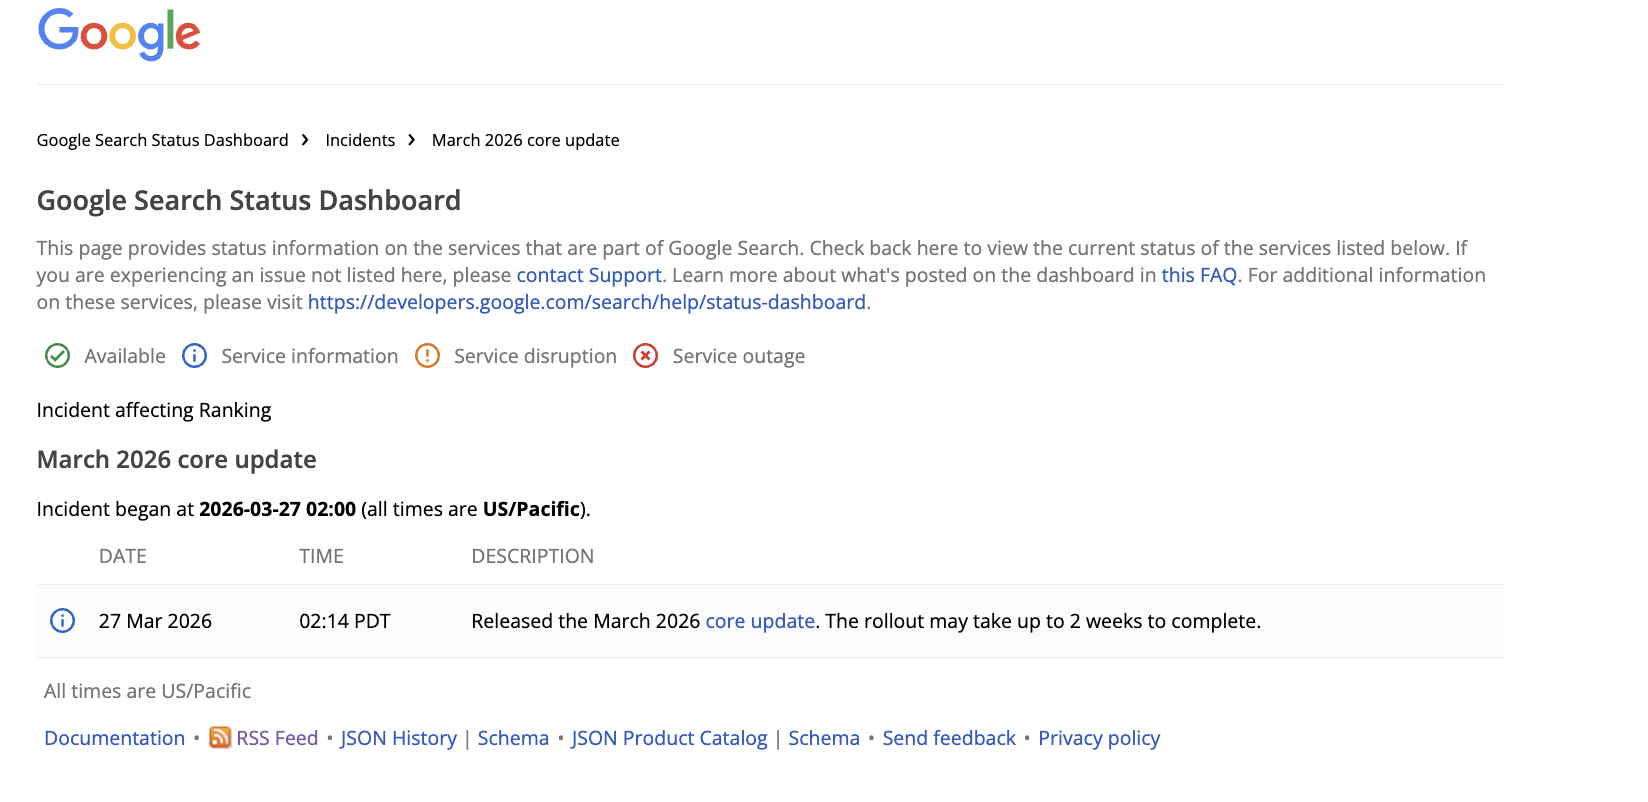
Task: Open the Incidents breadcrumb link
Action: [360, 140]
